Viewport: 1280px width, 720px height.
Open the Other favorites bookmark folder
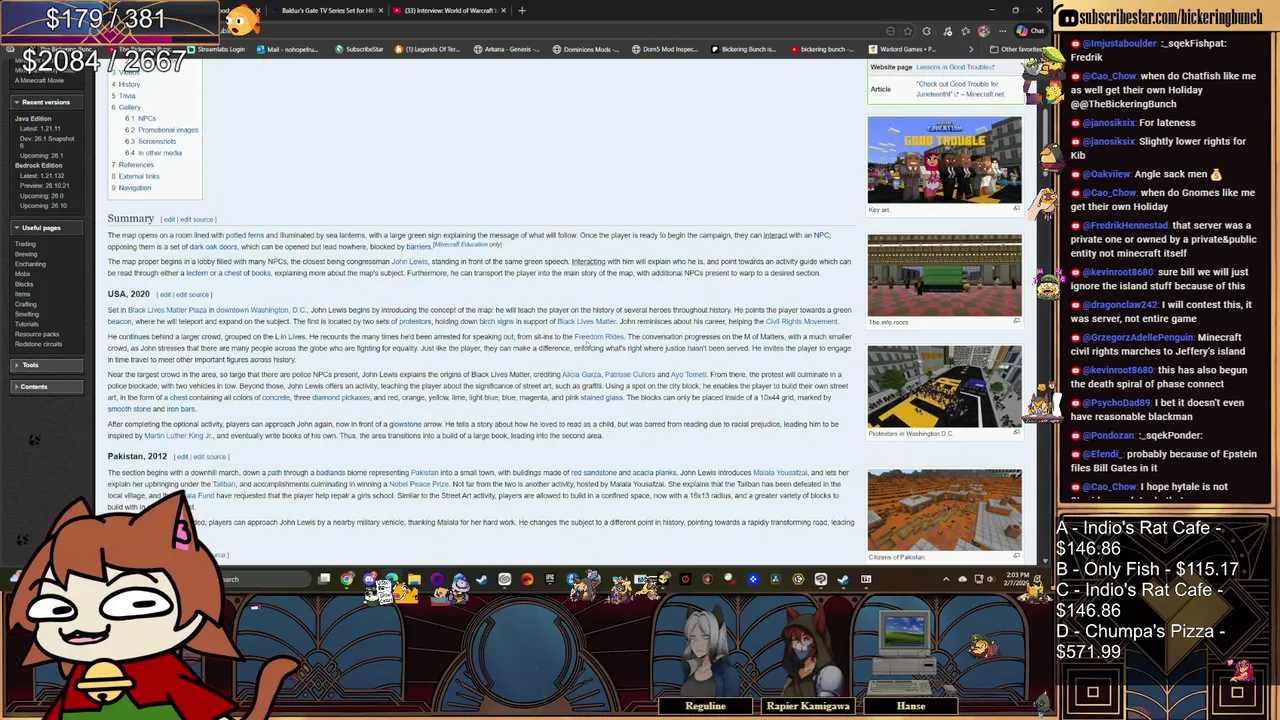pyautogui.click(x=1016, y=49)
